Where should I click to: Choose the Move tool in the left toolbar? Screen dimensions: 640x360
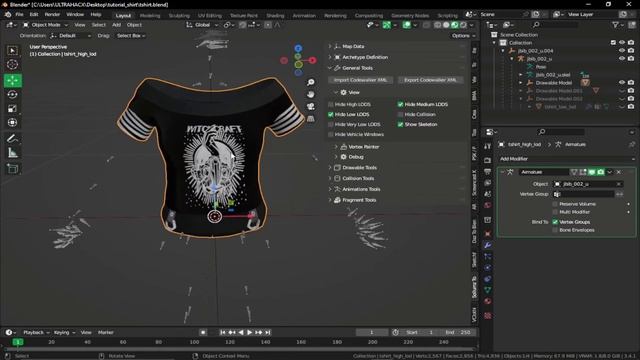[x=13, y=80]
